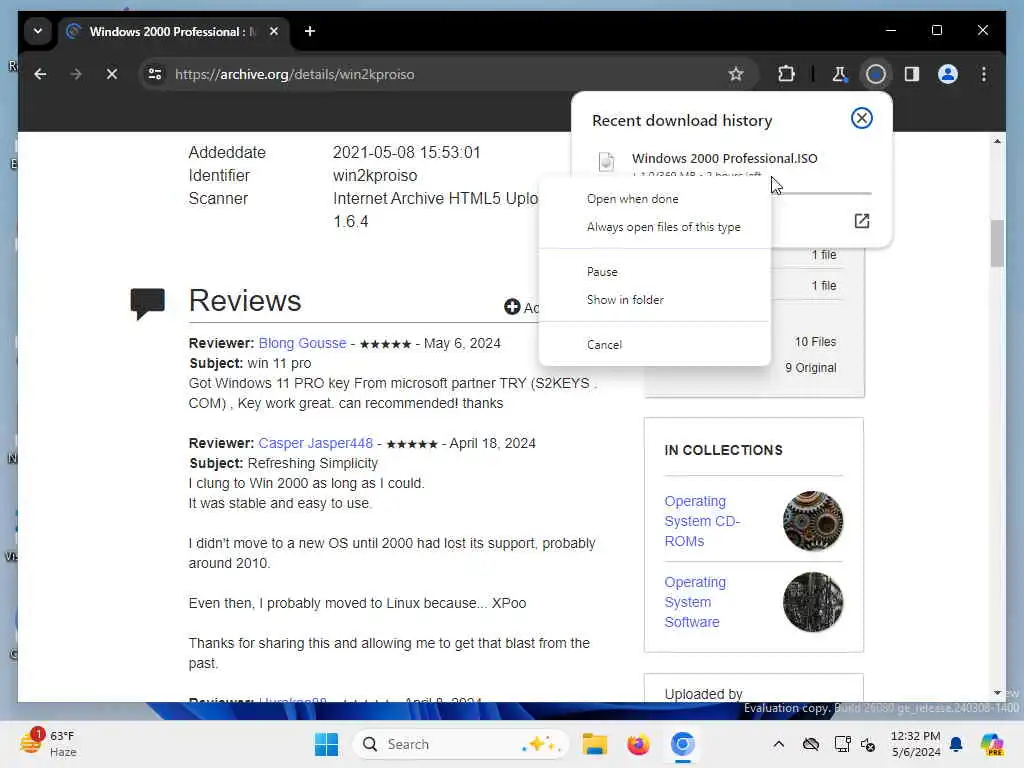The width and height of the screenshot is (1024, 768).
Task: Click the 9 Original entry
Action: (x=810, y=368)
